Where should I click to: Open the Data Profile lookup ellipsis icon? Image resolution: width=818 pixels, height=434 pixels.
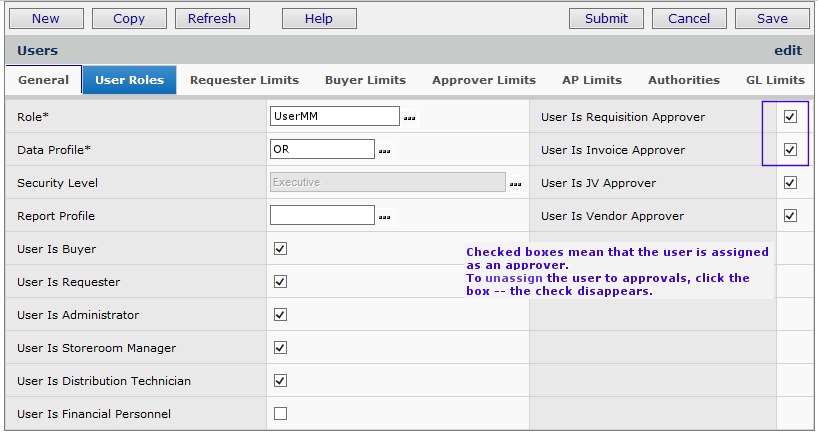click(x=384, y=151)
